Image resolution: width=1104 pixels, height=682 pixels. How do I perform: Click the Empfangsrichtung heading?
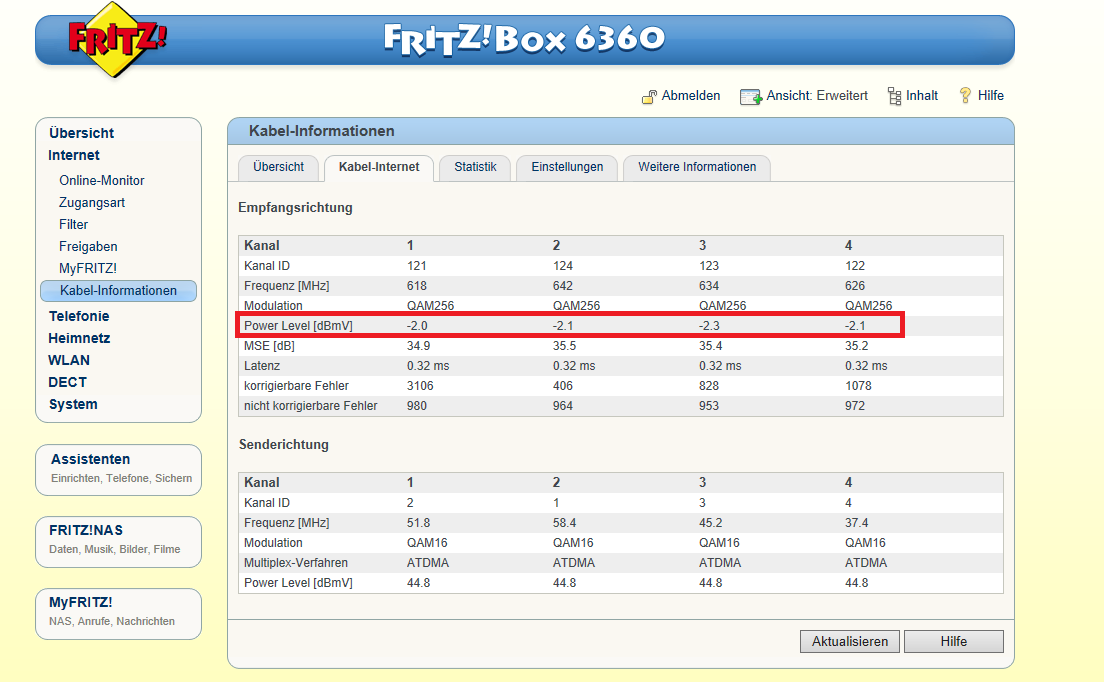coord(295,208)
